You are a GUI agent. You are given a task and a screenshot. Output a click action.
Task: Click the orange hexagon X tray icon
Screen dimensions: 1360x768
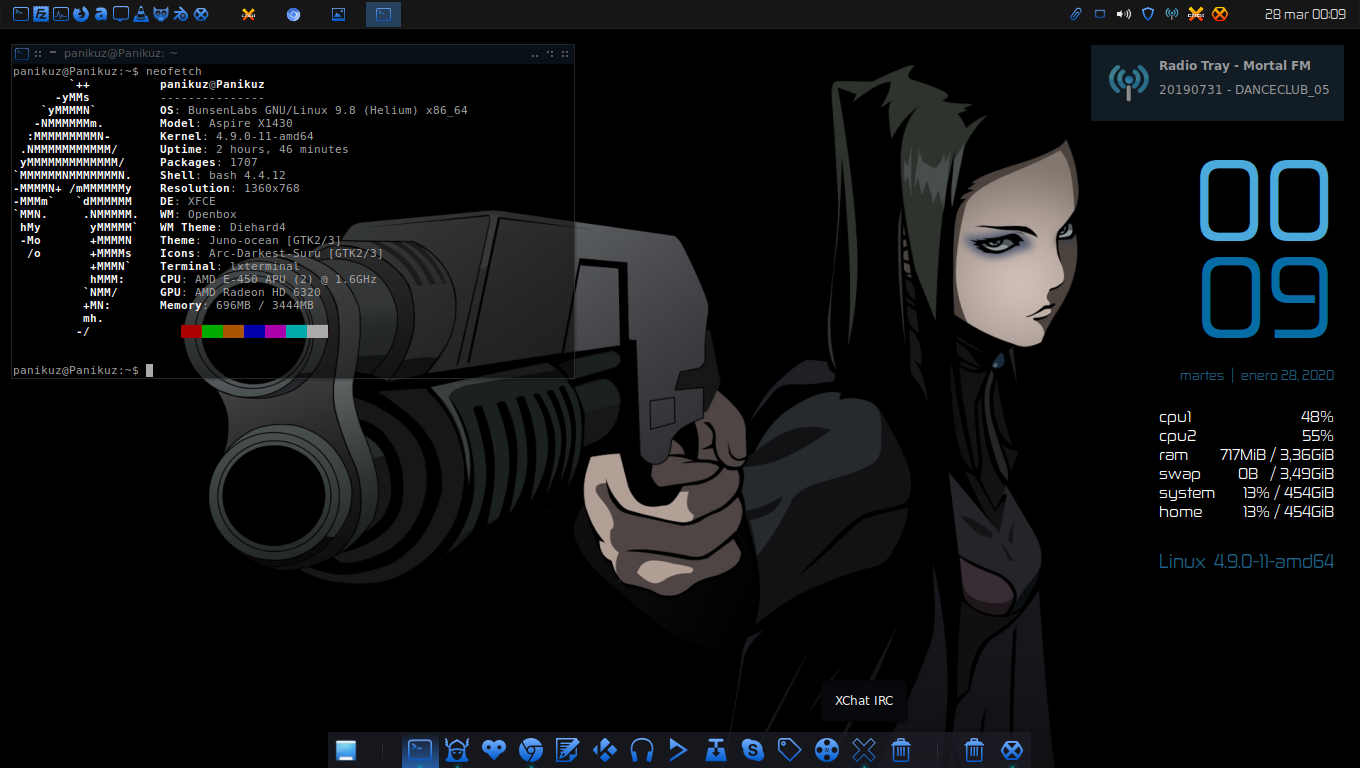[1219, 14]
